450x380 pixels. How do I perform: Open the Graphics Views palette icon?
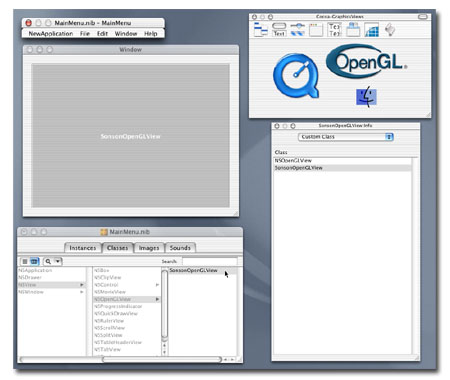371,29
